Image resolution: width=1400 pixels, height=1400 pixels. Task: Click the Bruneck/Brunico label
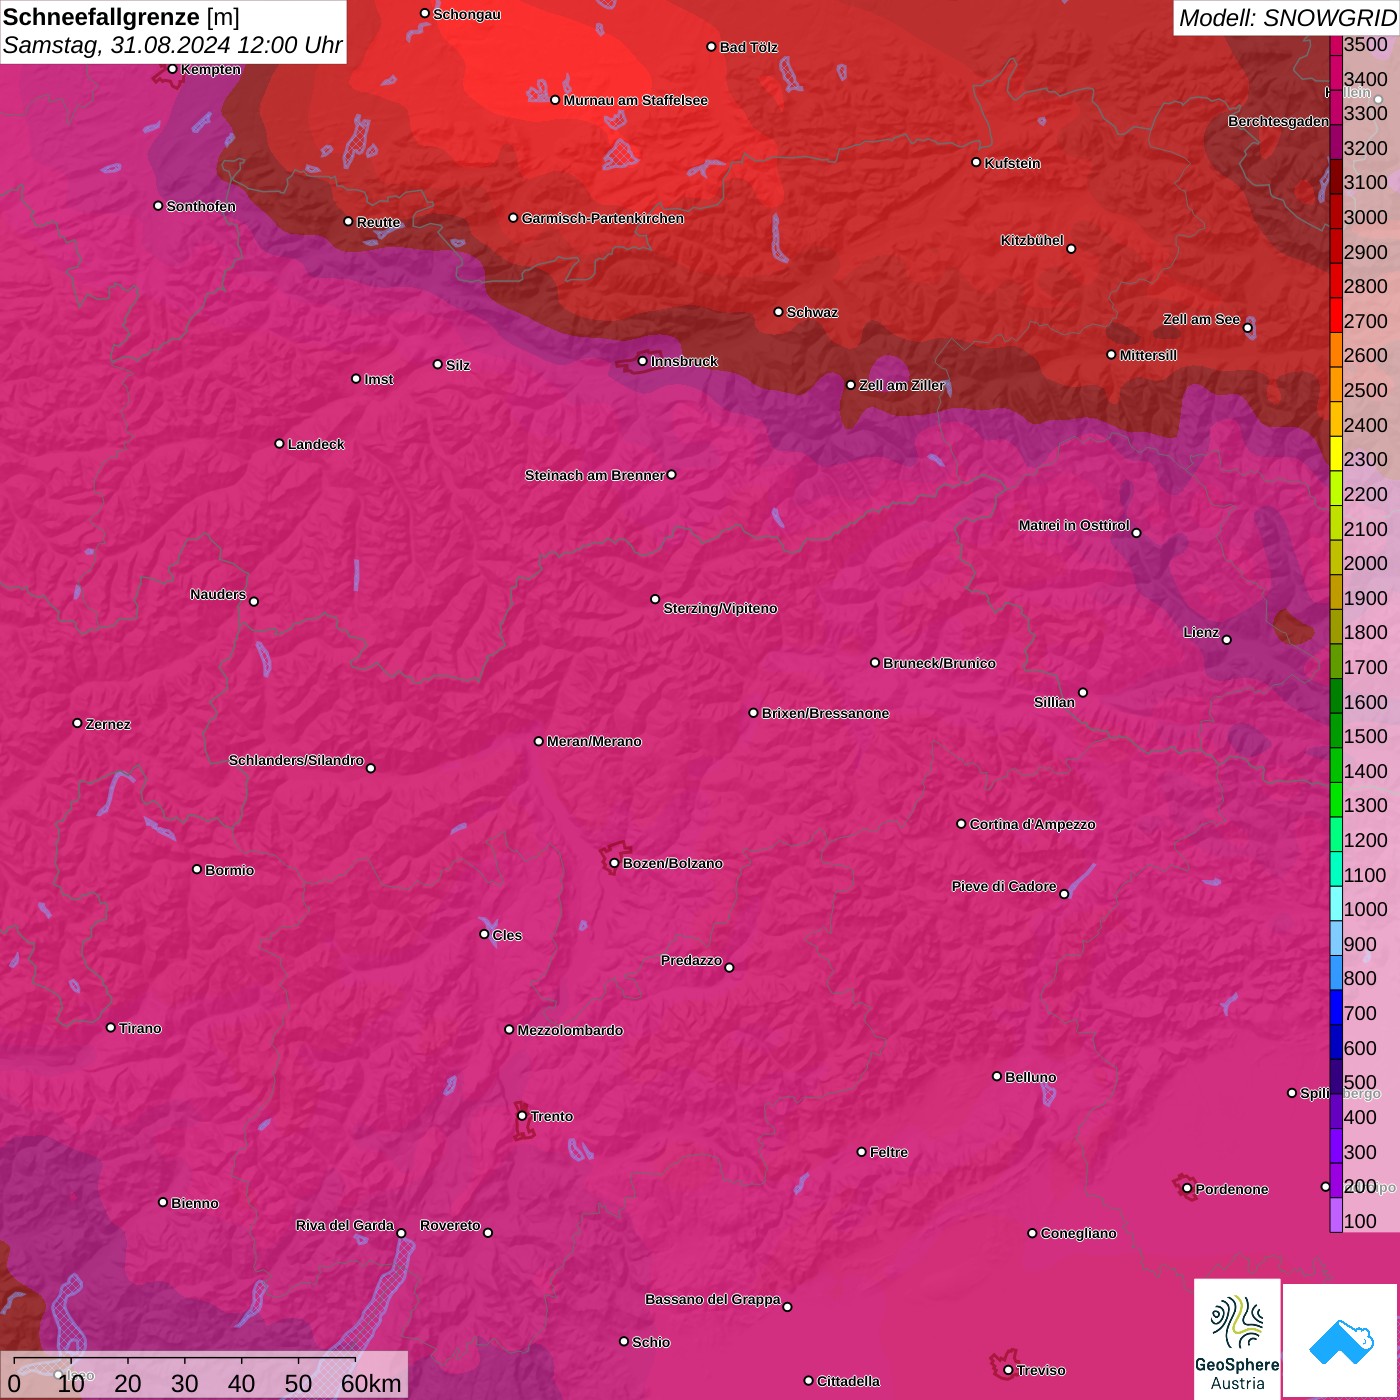pyautogui.click(x=939, y=663)
